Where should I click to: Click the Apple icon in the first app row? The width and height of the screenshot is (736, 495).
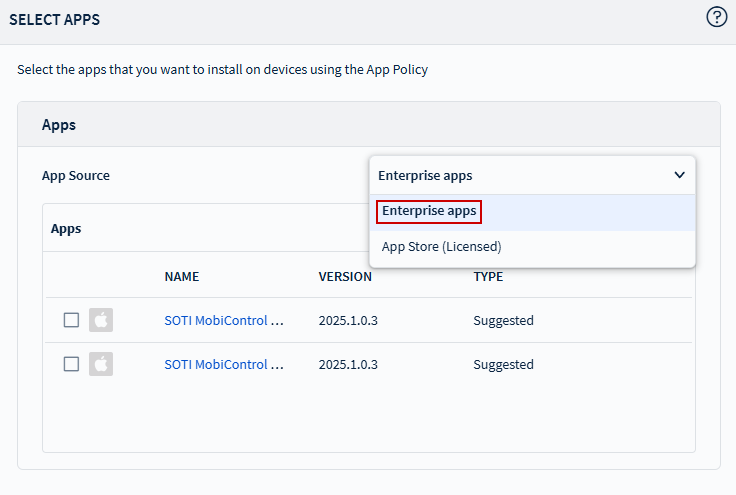coord(101,320)
